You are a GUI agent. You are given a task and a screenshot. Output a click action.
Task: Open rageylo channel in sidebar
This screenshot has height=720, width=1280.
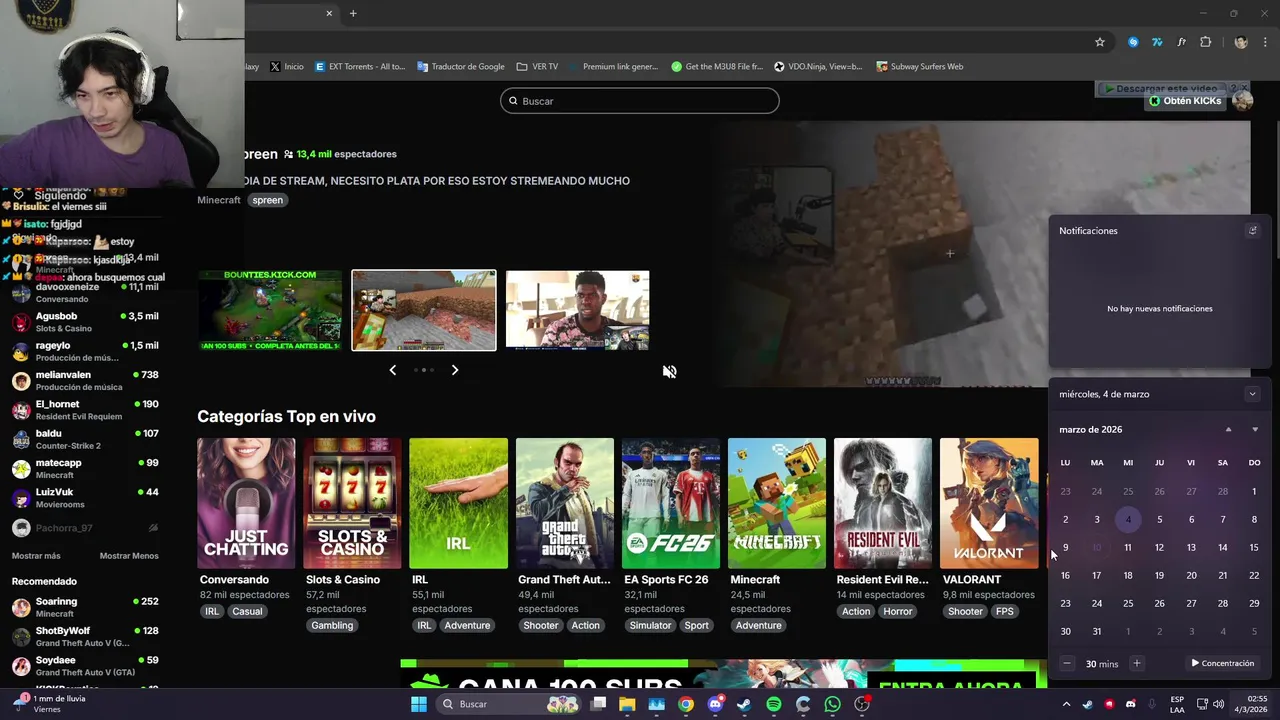85,351
